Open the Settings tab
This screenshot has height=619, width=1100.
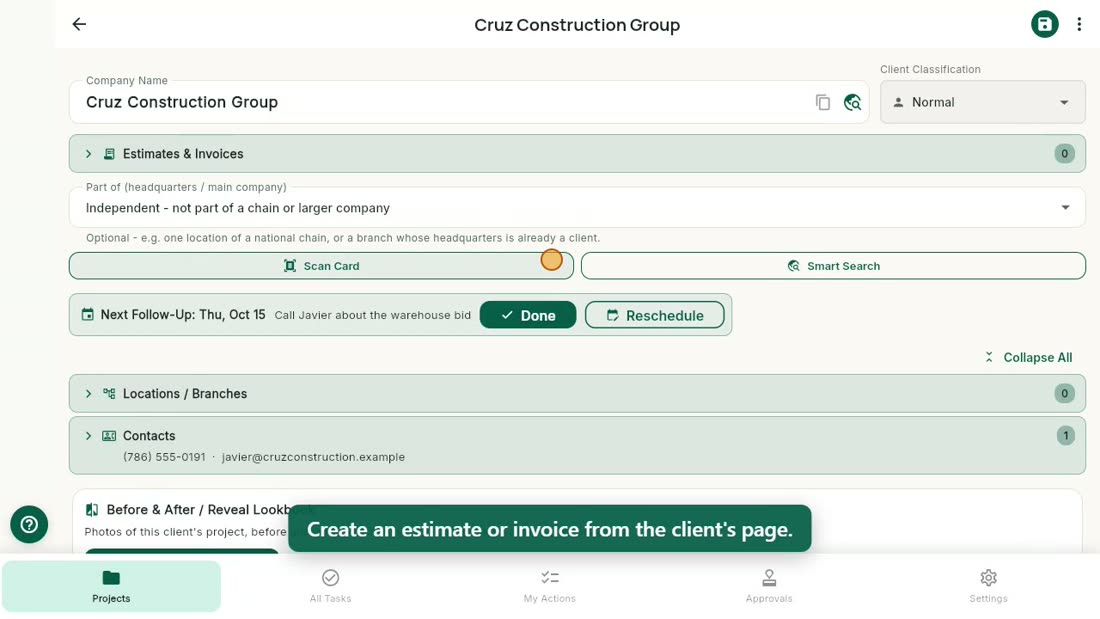(988, 587)
